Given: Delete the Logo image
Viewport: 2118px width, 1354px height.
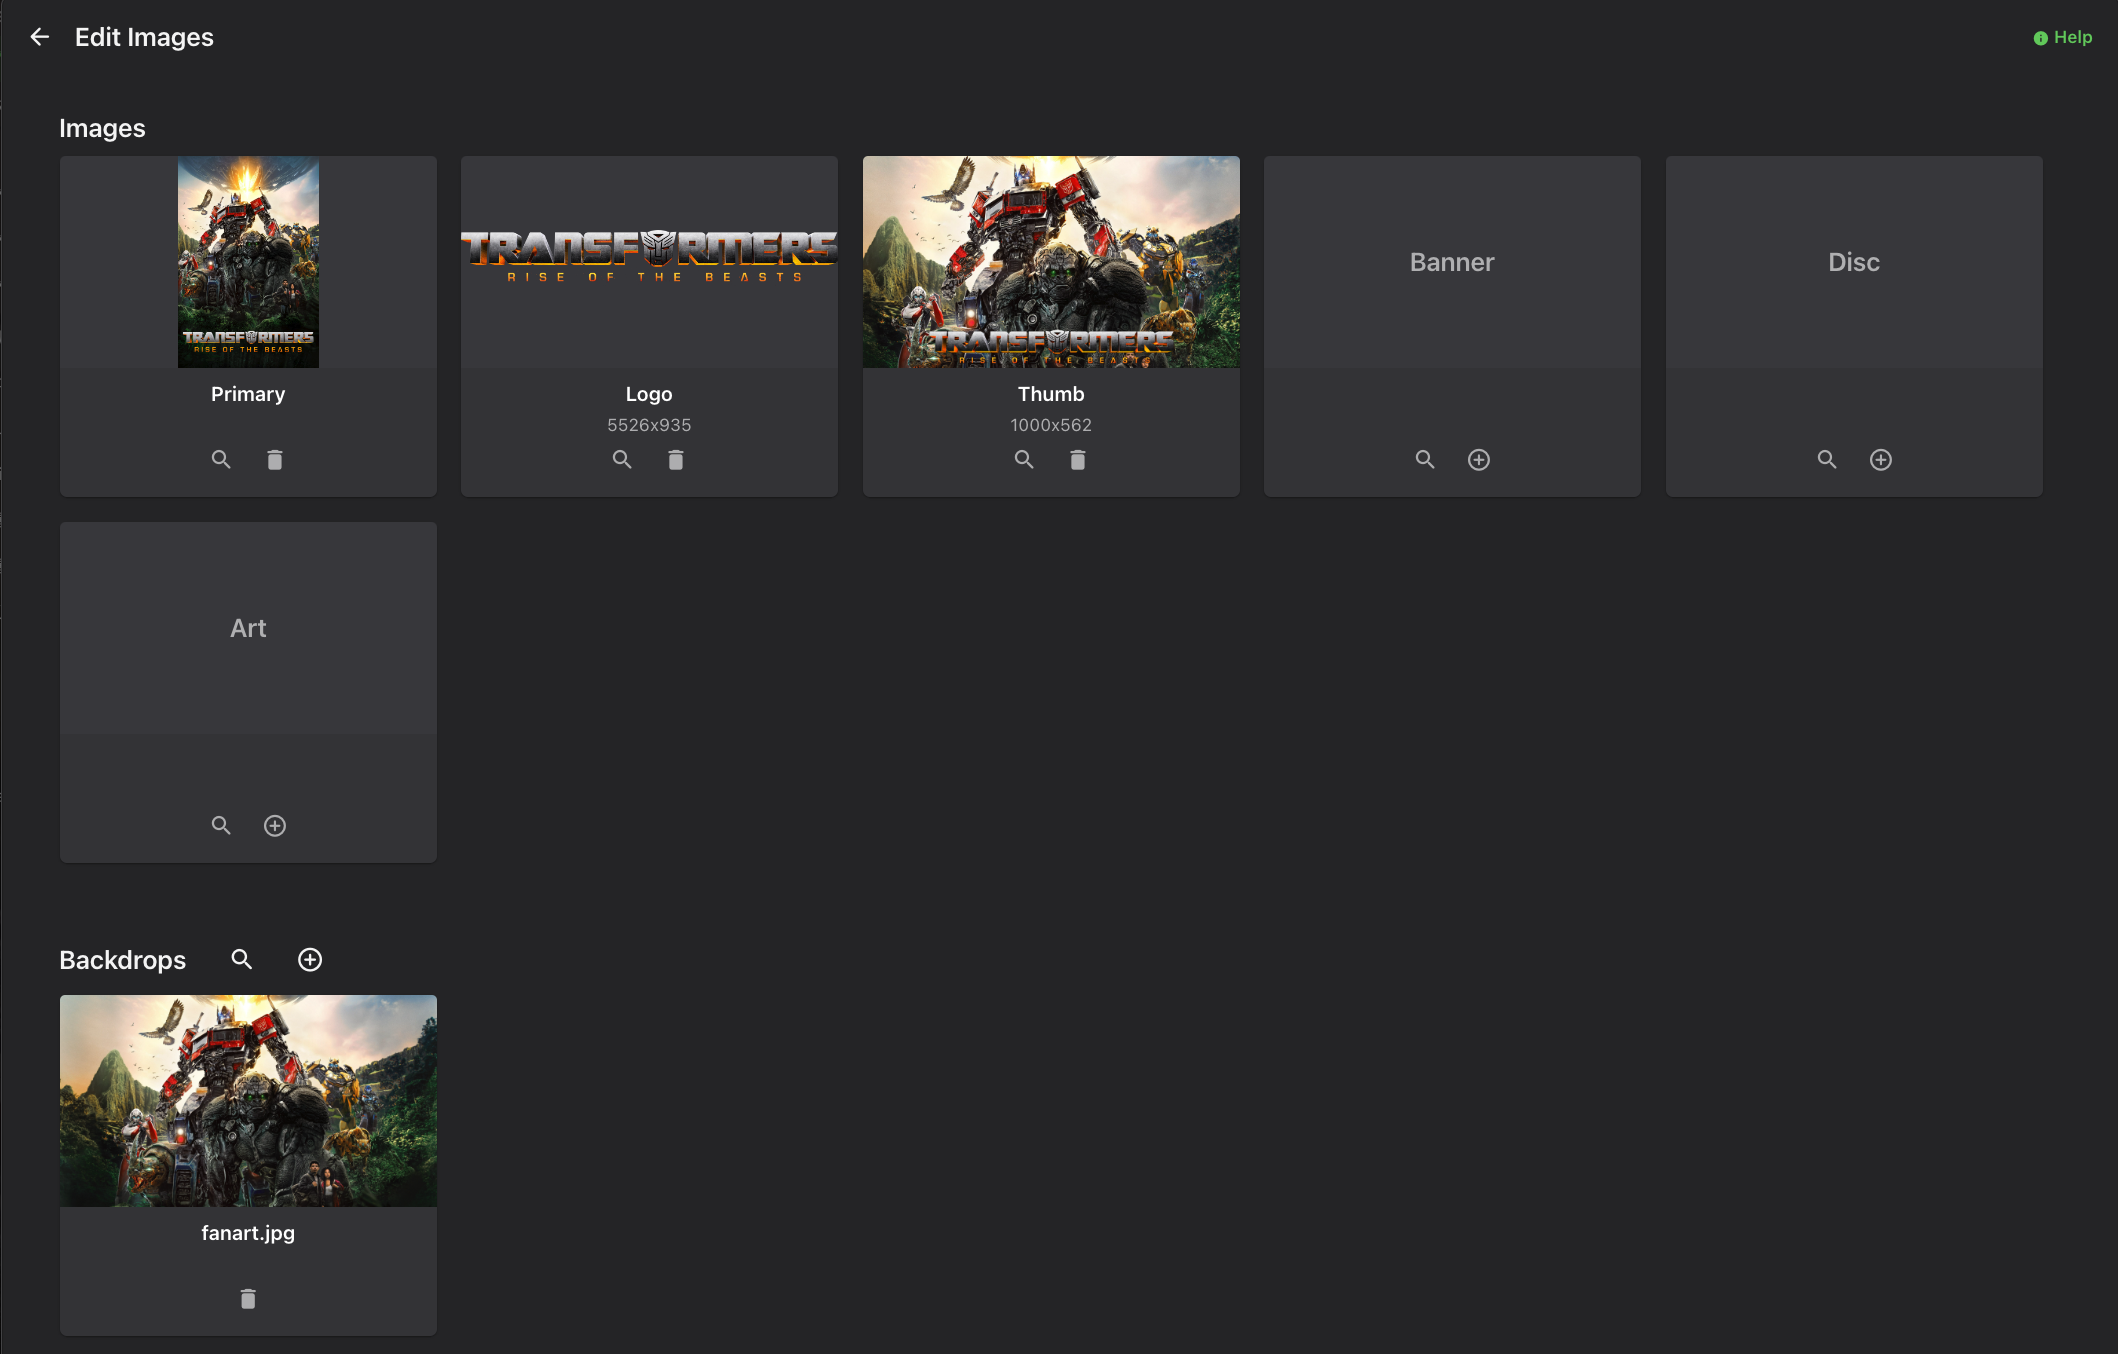Looking at the screenshot, I should coord(676,459).
